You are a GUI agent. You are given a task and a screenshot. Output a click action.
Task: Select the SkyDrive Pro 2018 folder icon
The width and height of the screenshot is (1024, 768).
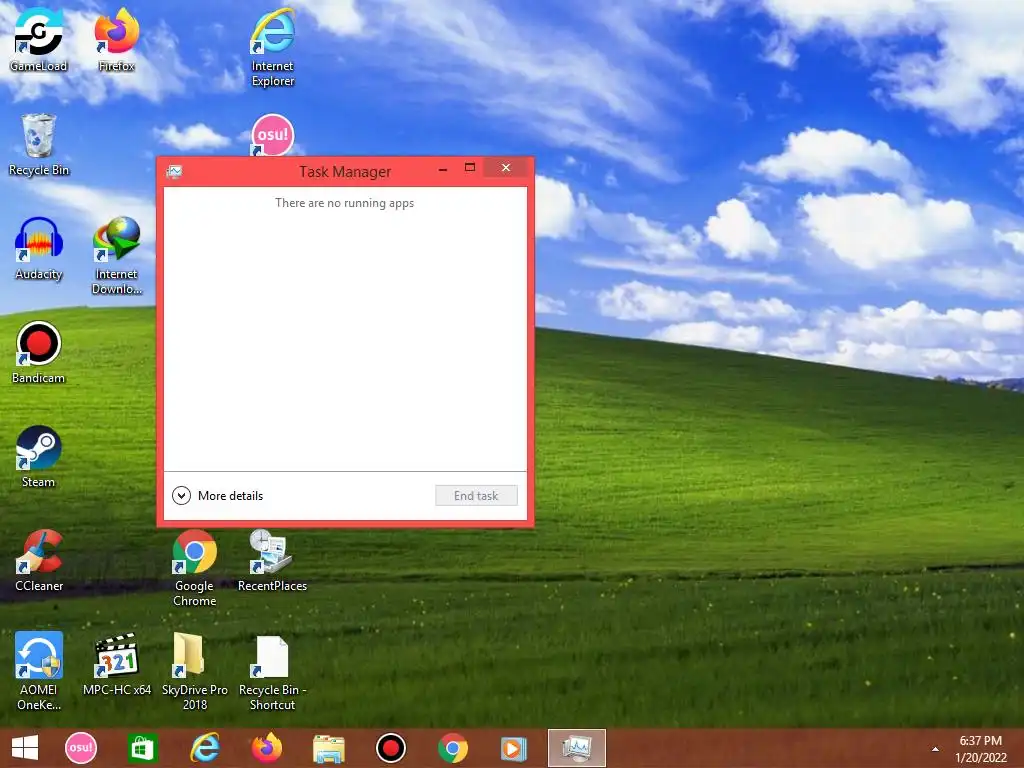click(x=195, y=671)
